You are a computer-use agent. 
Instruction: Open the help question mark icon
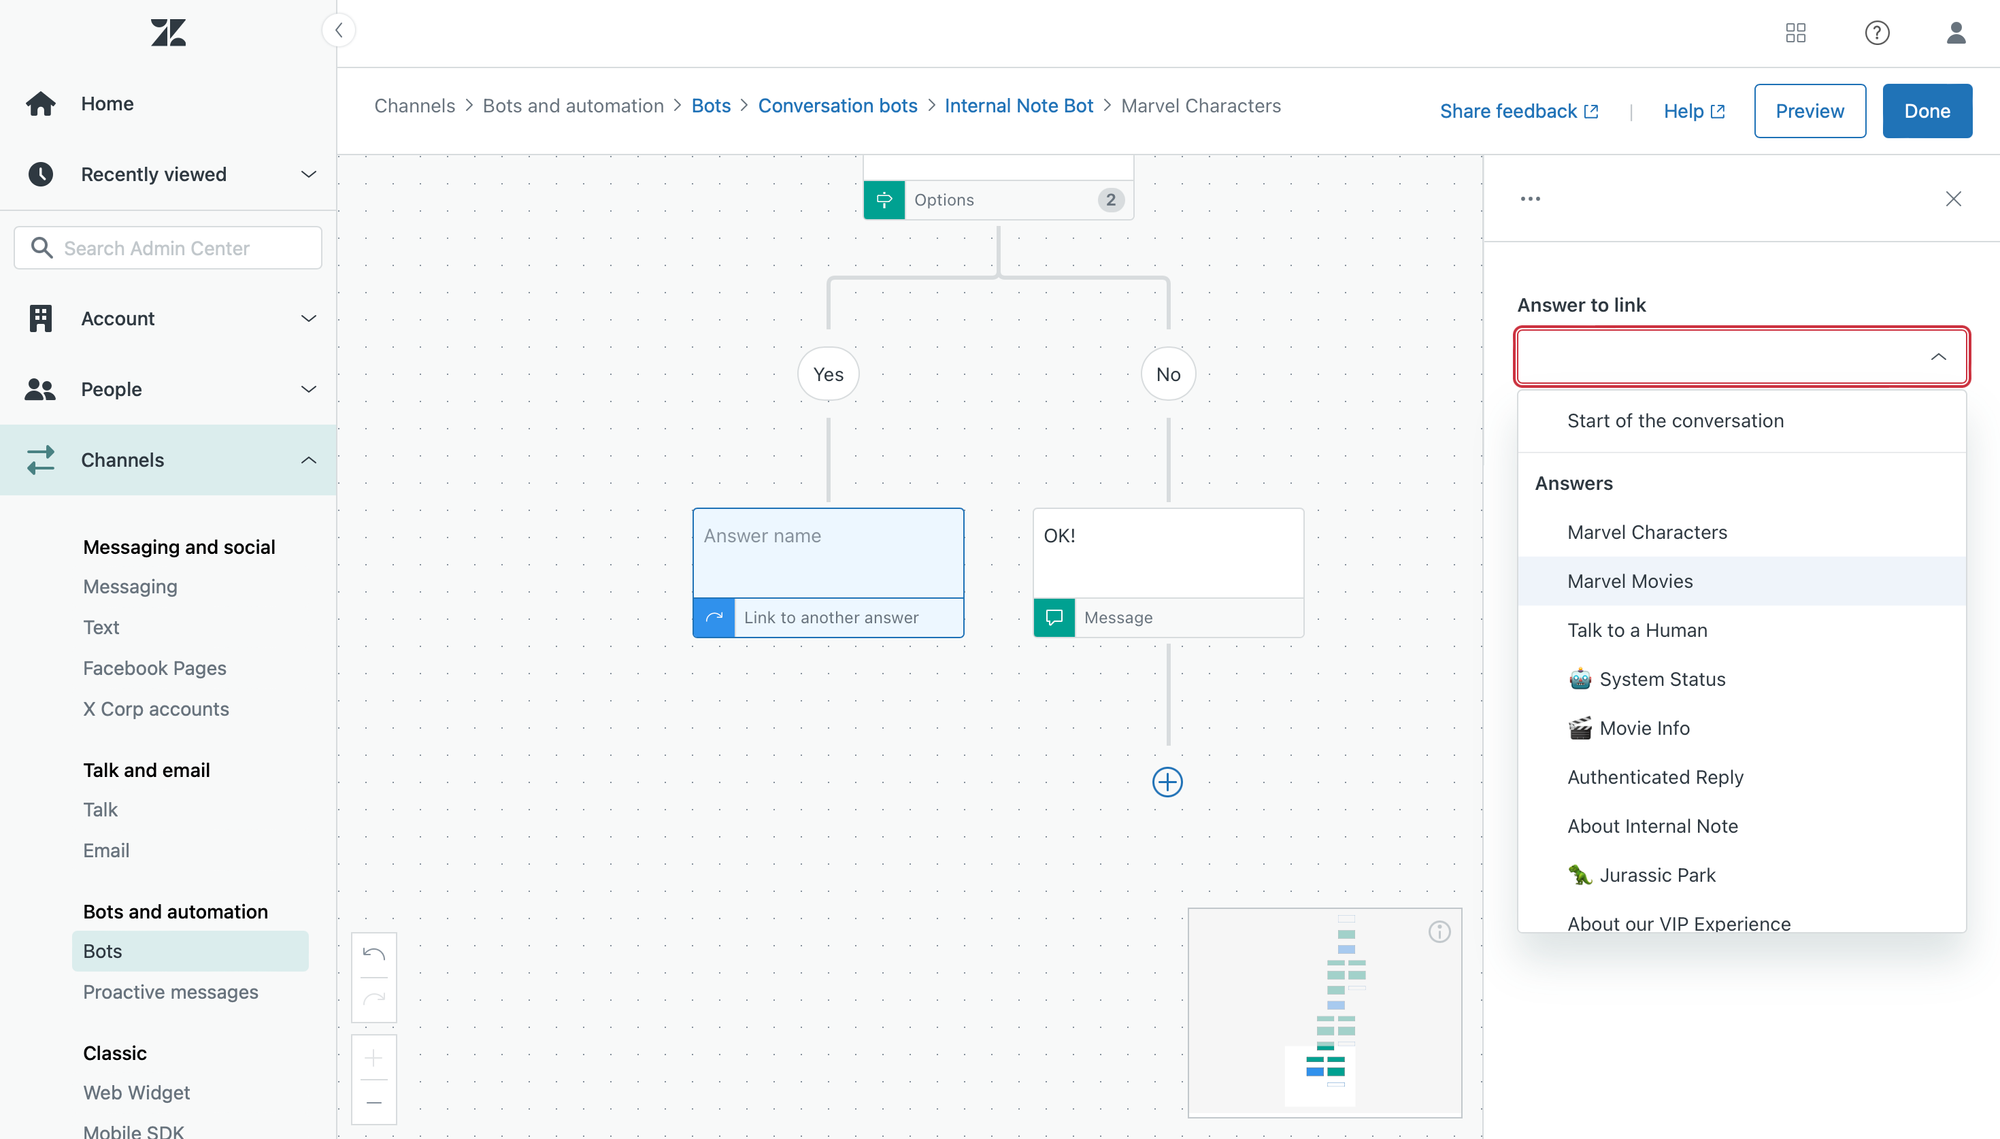click(x=1877, y=33)
